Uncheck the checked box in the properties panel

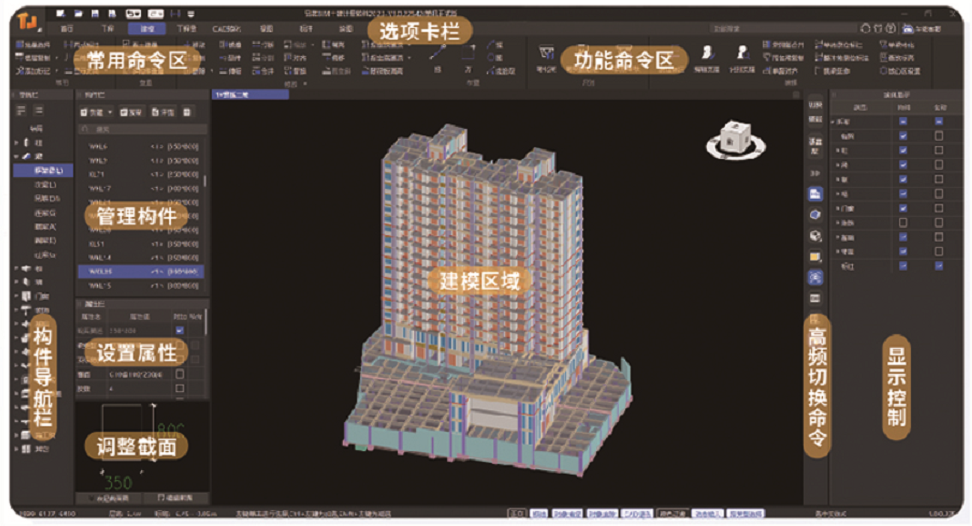pyautogui.click(x=180, y=330)
